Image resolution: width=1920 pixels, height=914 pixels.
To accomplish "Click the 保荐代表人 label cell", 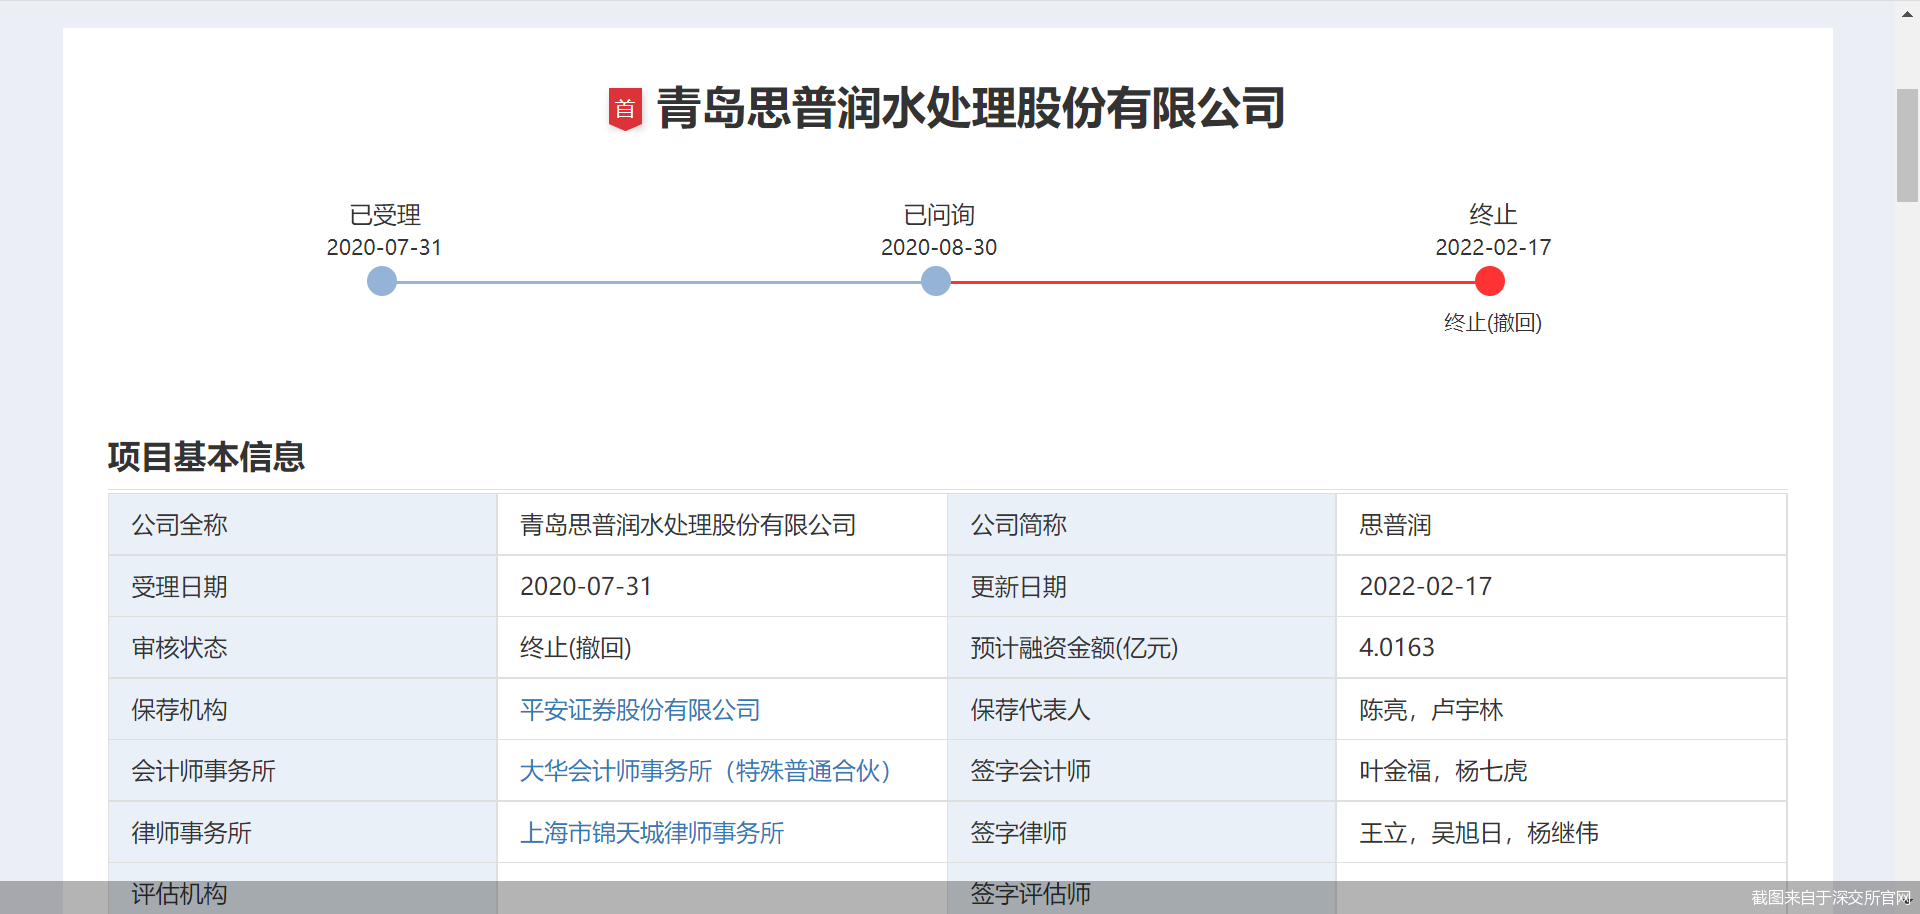I will coord(1142,710).
